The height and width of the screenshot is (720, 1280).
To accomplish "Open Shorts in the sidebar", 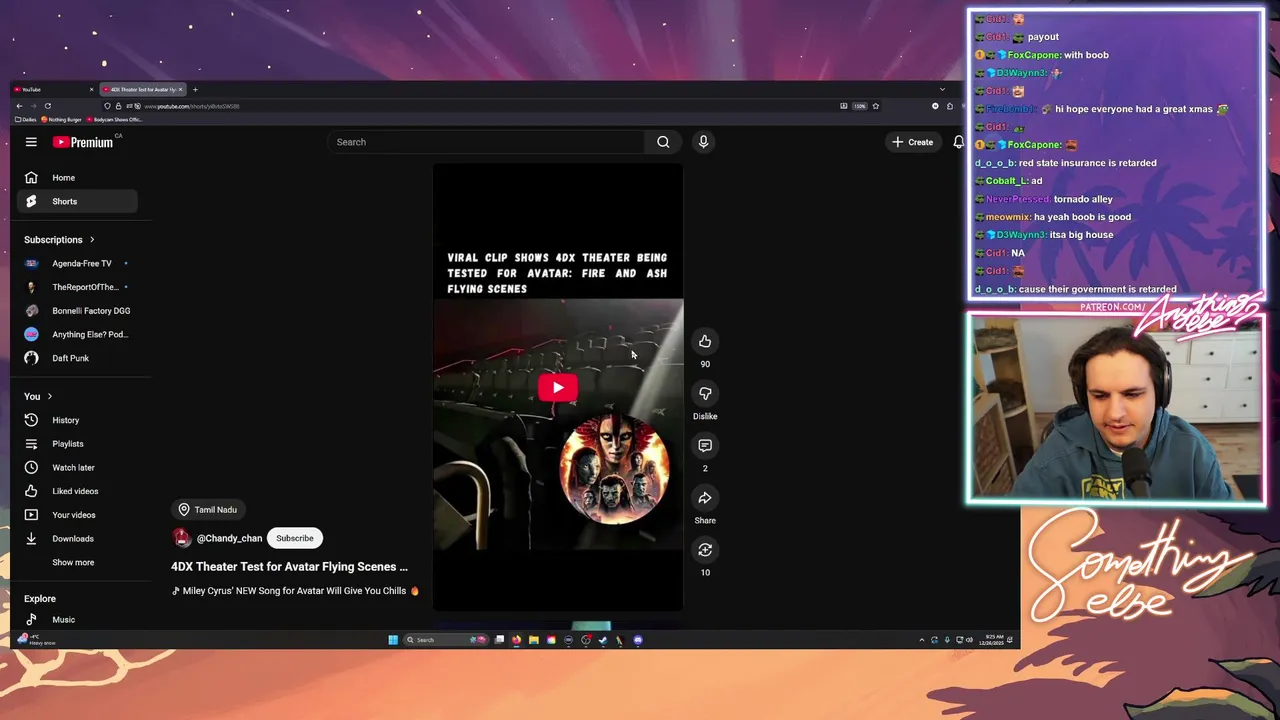I will click(x=77, y=201).
